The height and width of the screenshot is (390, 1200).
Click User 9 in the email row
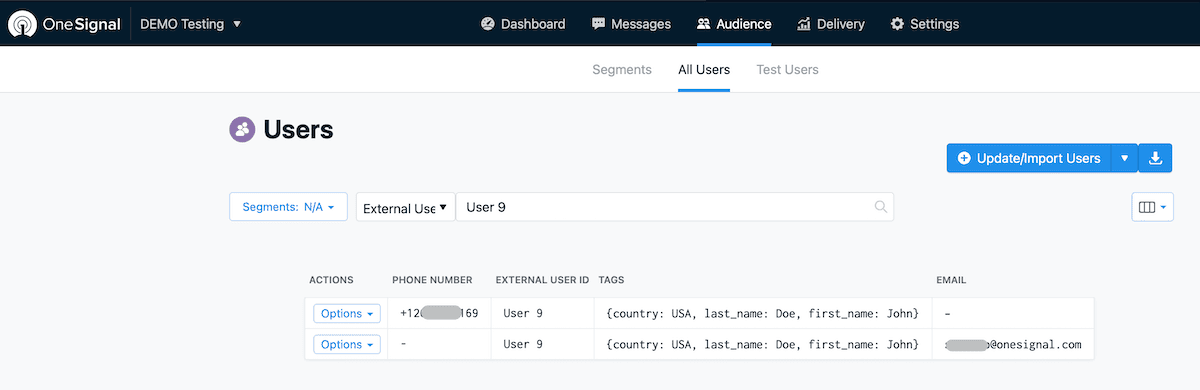click(523, 344)
